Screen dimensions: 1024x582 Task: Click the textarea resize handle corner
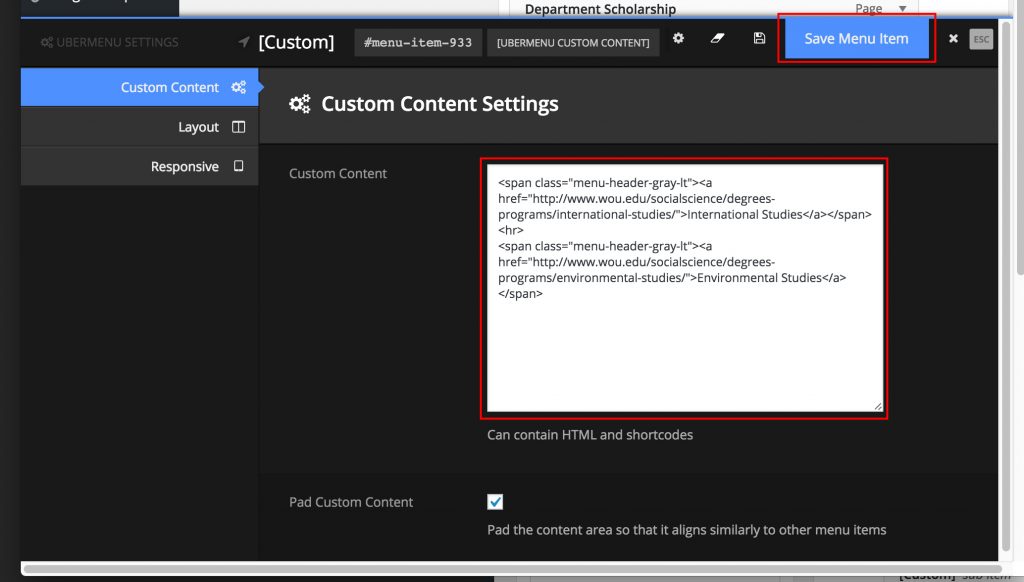(x=877, y=405)
